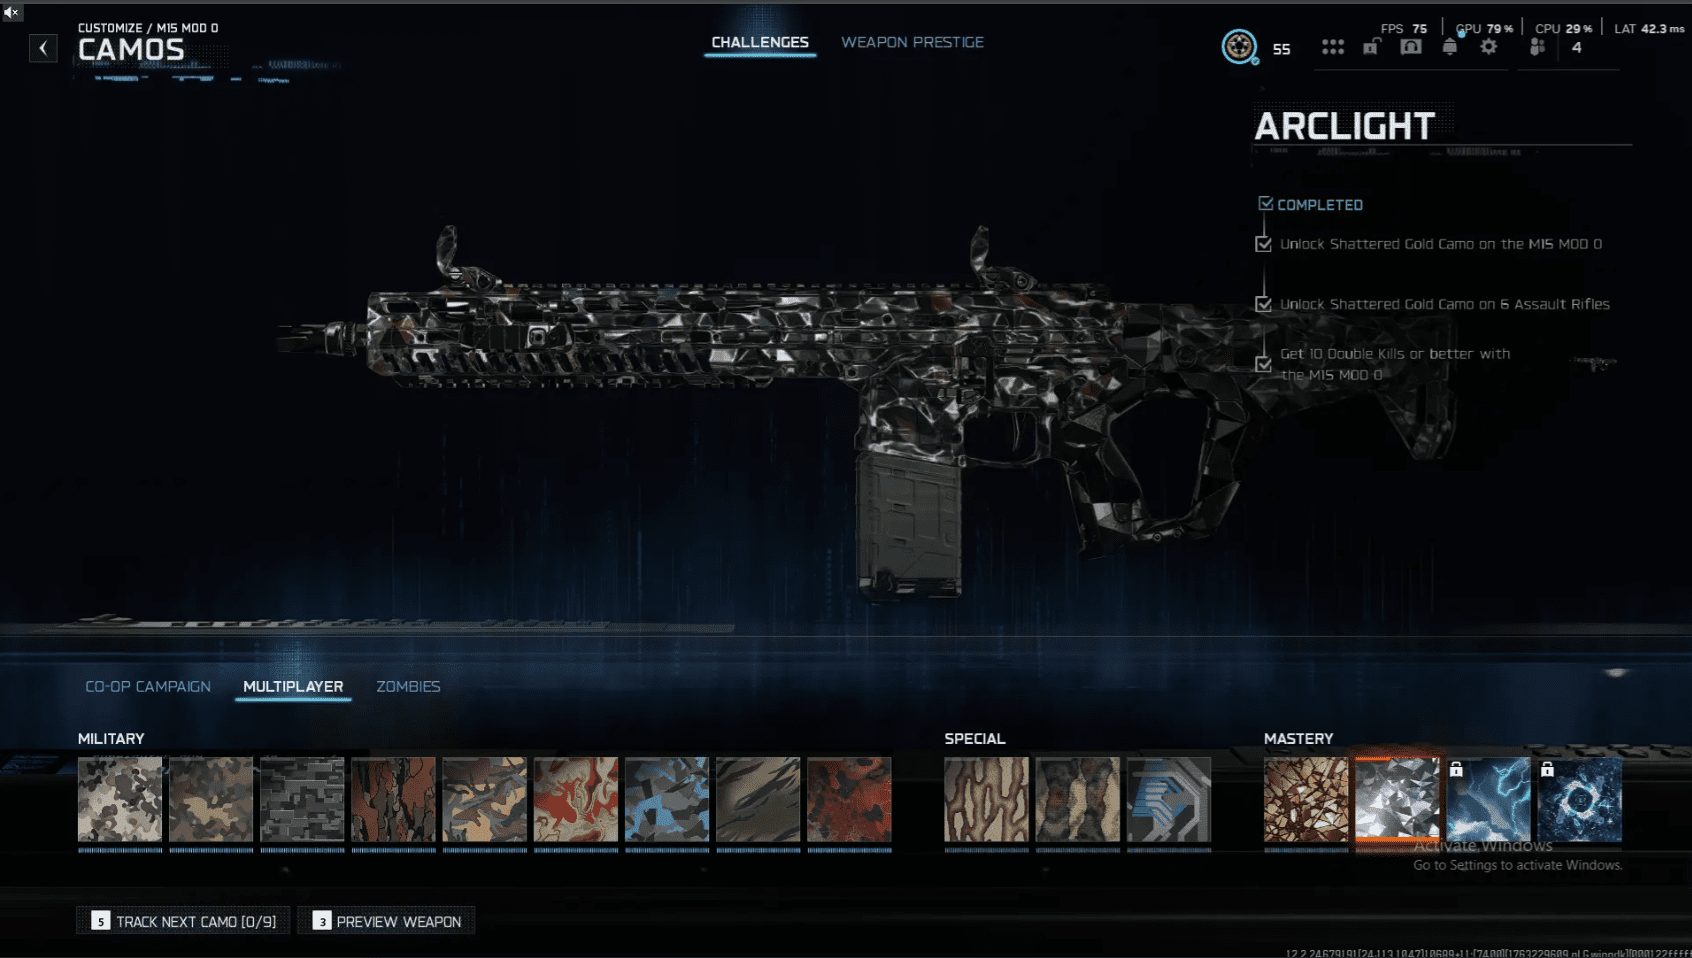Click the speaker mute icon top left
The width and height of the screenshot is (1692, 958).
tap(11, 14)
